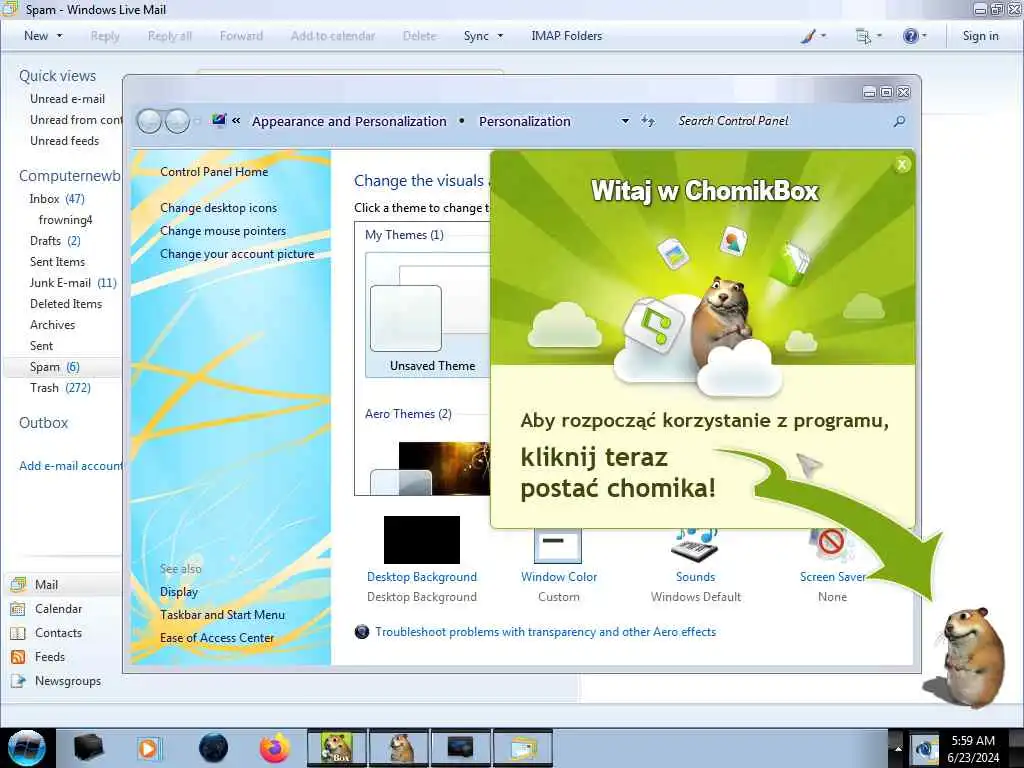Click the Control Panel forward arrow button
The image size is (1024, 768).
(x=177, y=121)
